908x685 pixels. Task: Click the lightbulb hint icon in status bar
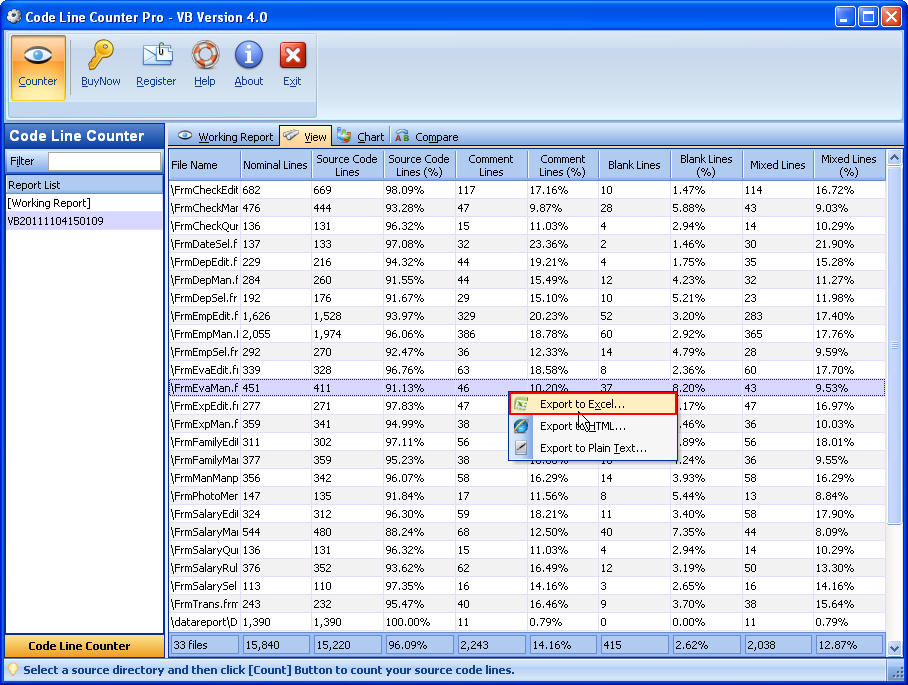pyautogui.click(x=13, y=670)
